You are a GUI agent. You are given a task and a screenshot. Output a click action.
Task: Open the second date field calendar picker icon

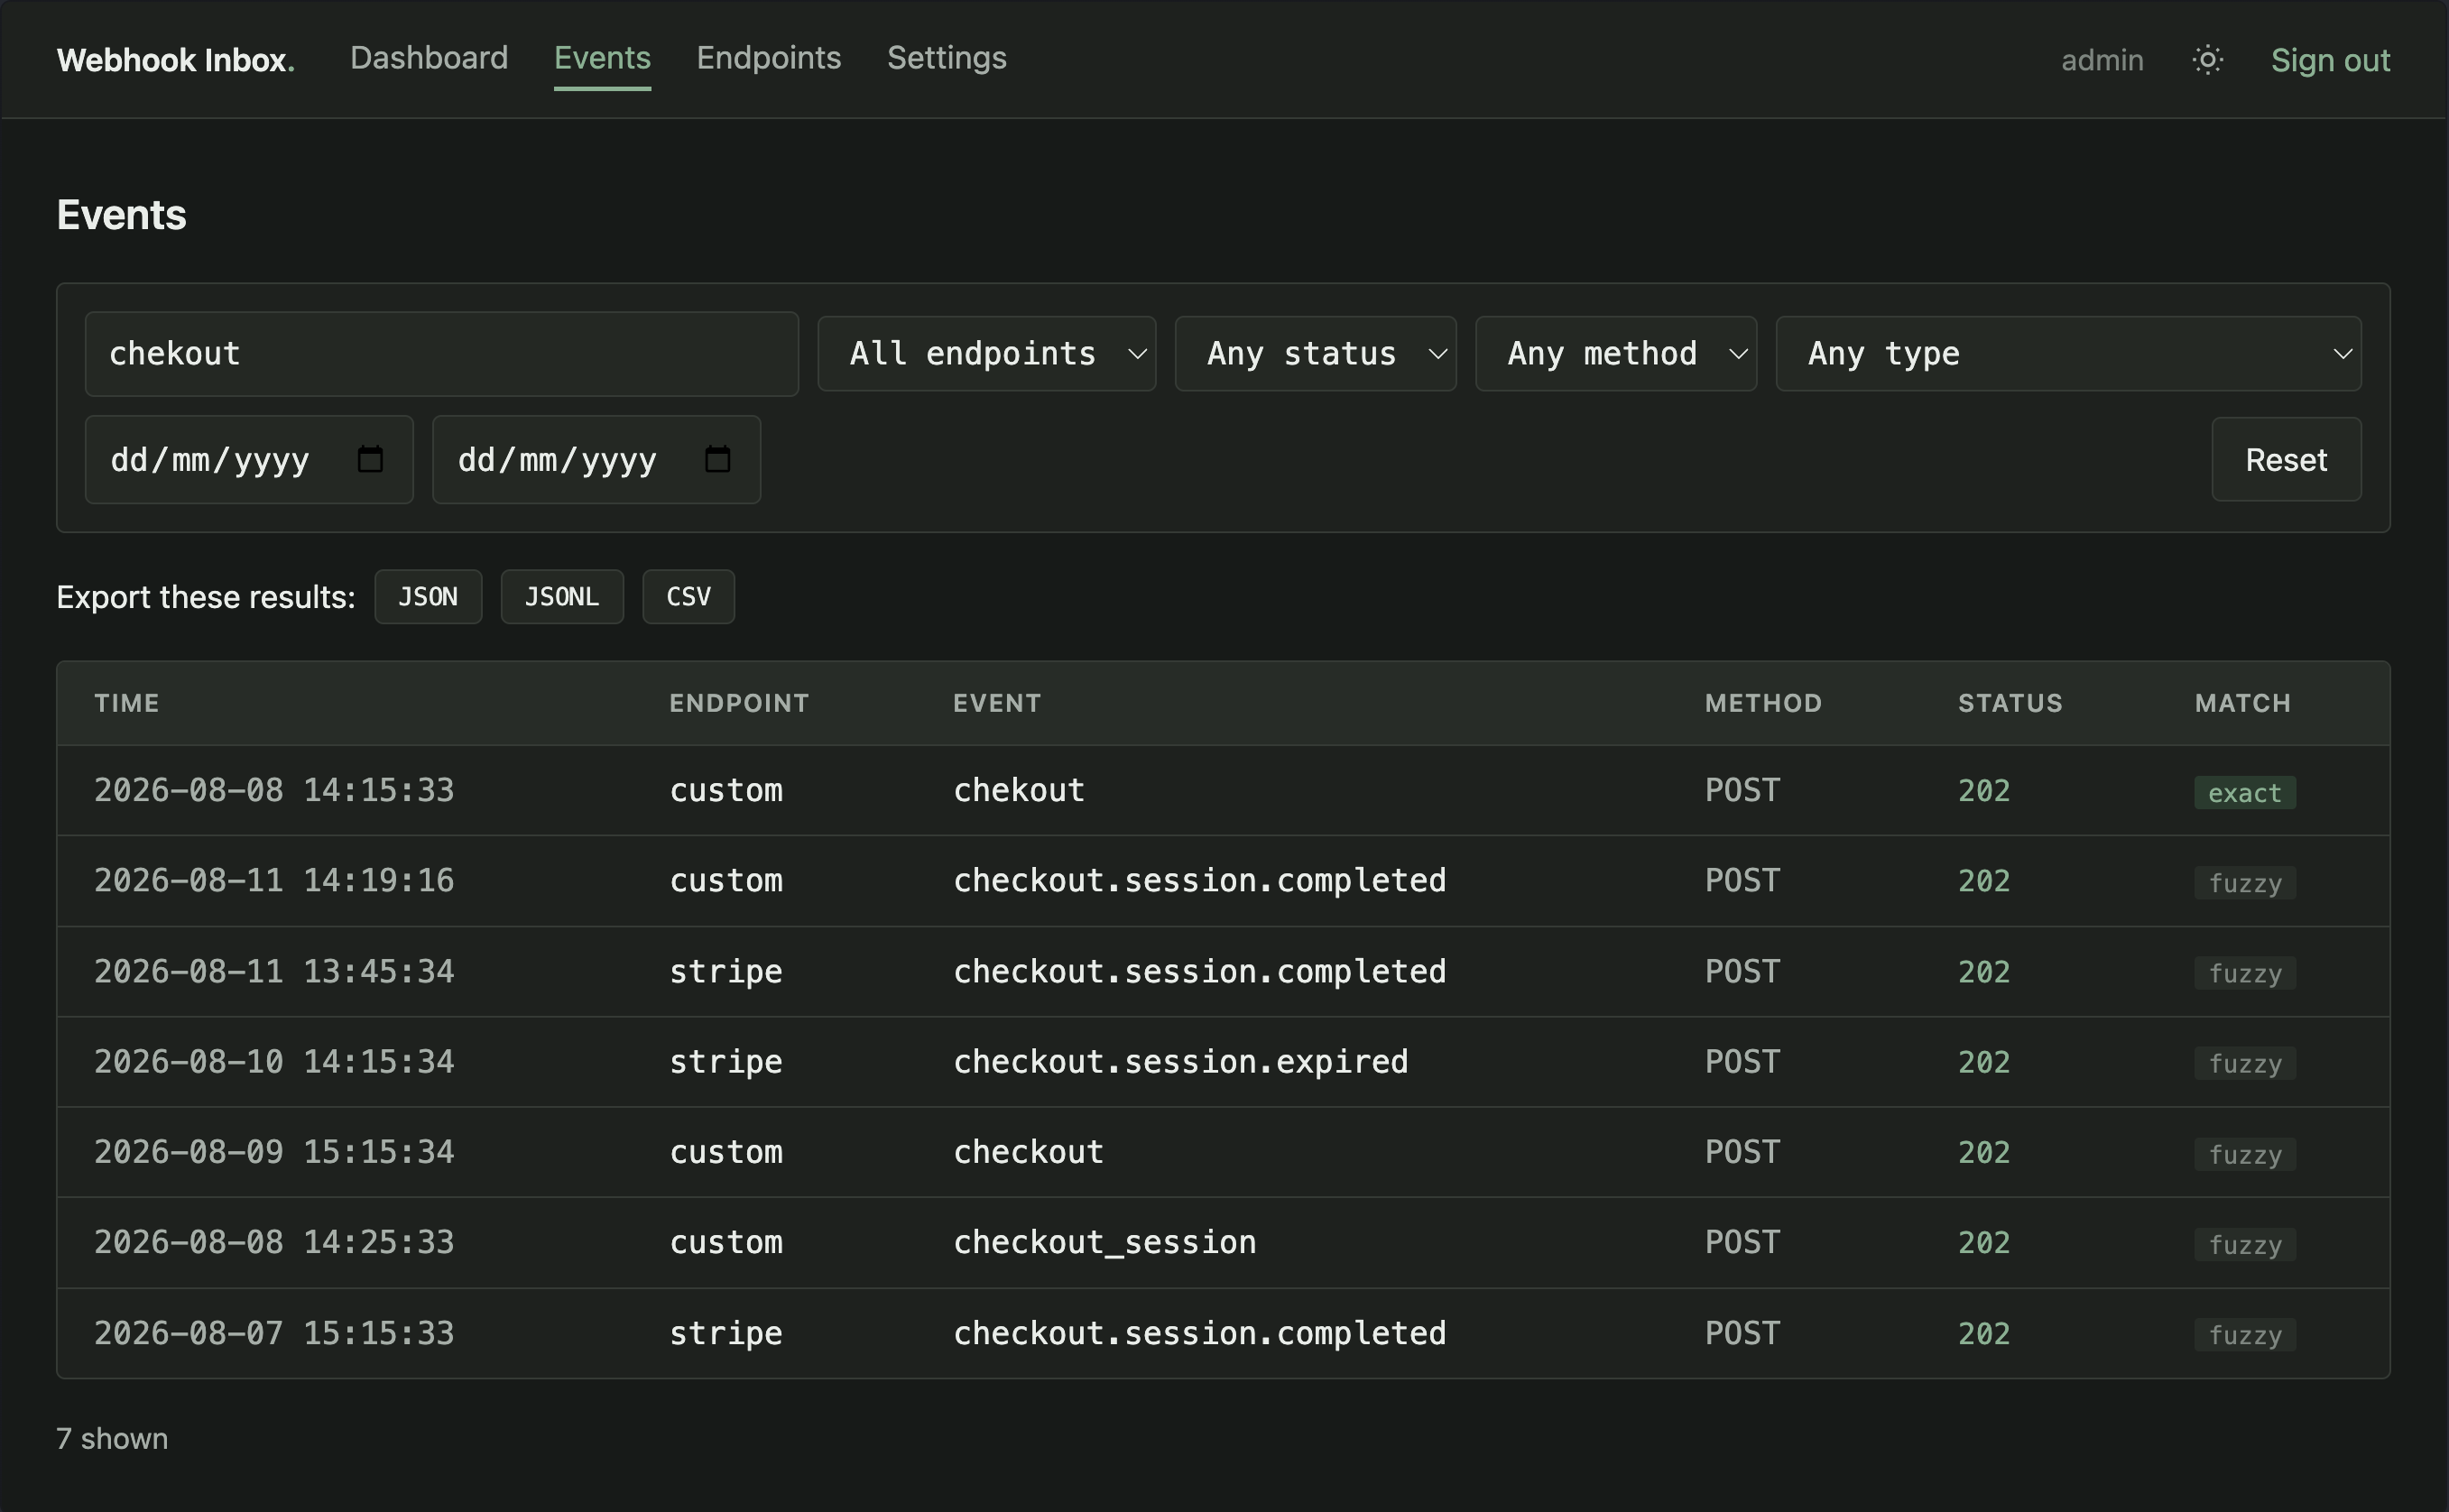717,459
